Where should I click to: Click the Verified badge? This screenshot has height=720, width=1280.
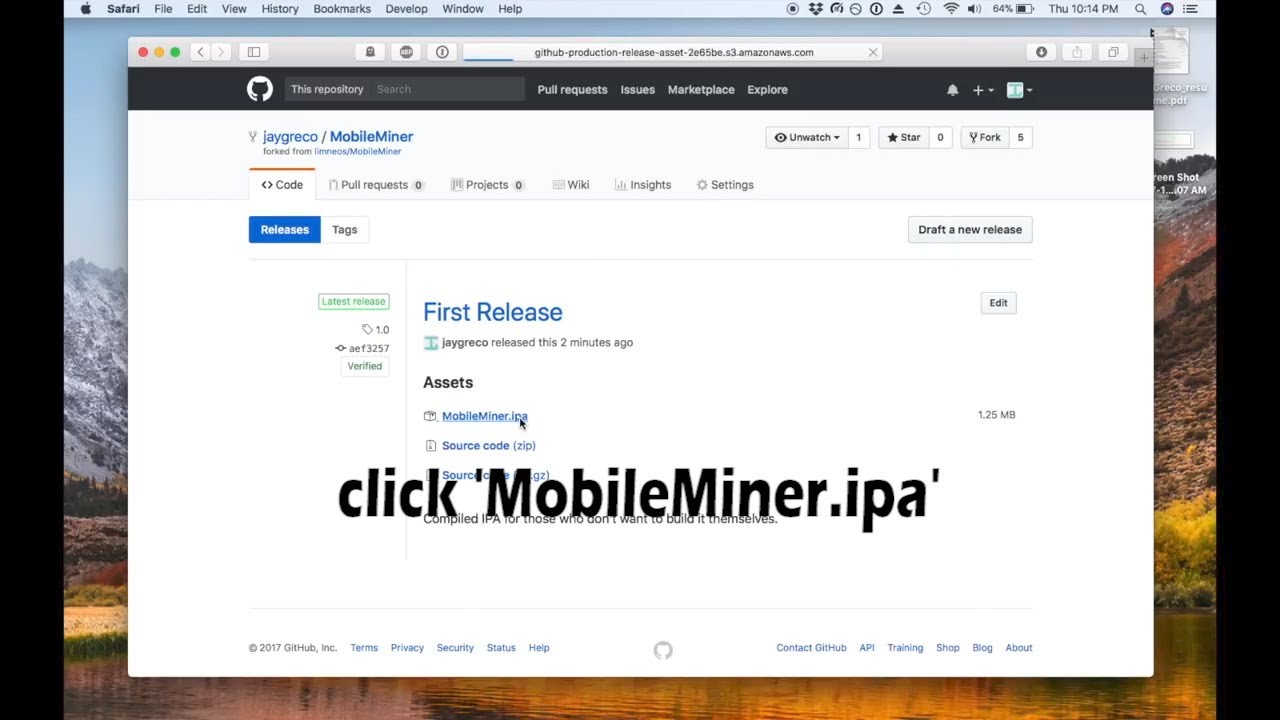[365, 366]
